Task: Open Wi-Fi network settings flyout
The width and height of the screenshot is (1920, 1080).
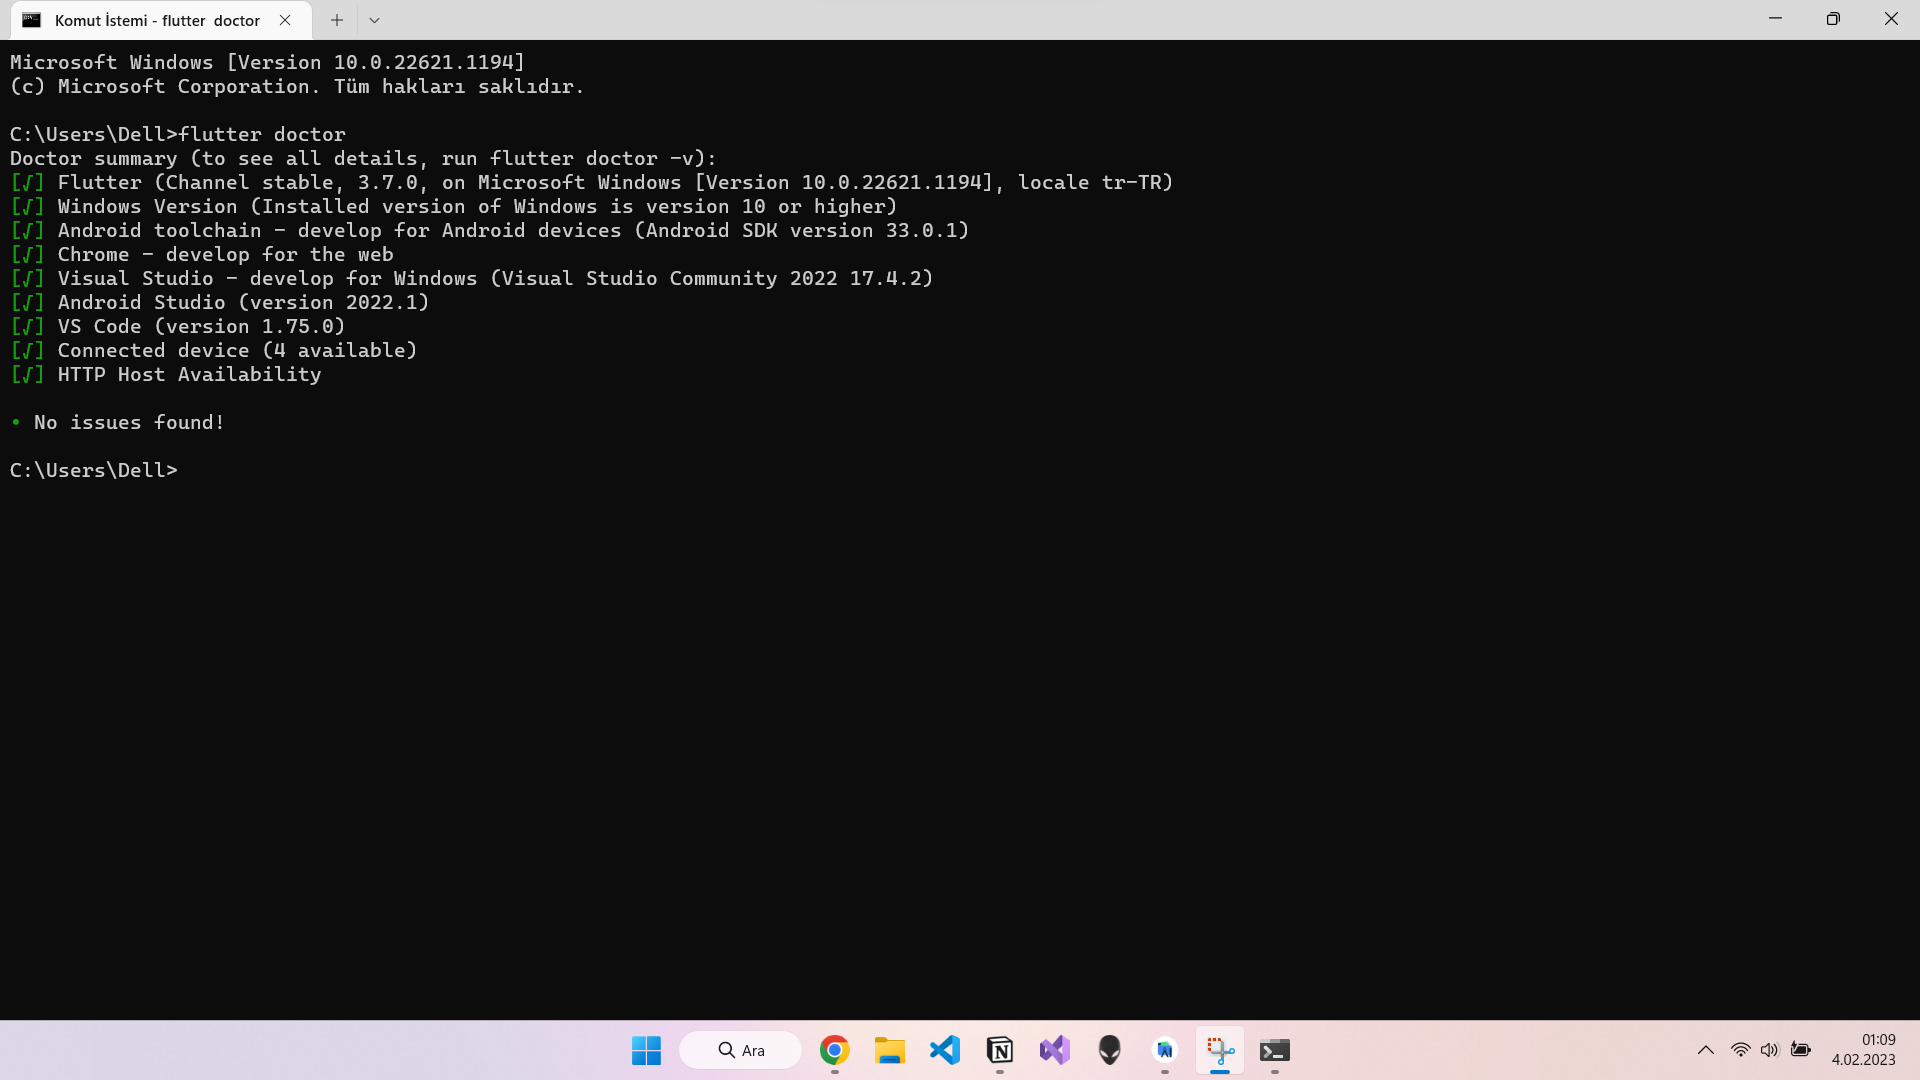Action: 1740,1050
